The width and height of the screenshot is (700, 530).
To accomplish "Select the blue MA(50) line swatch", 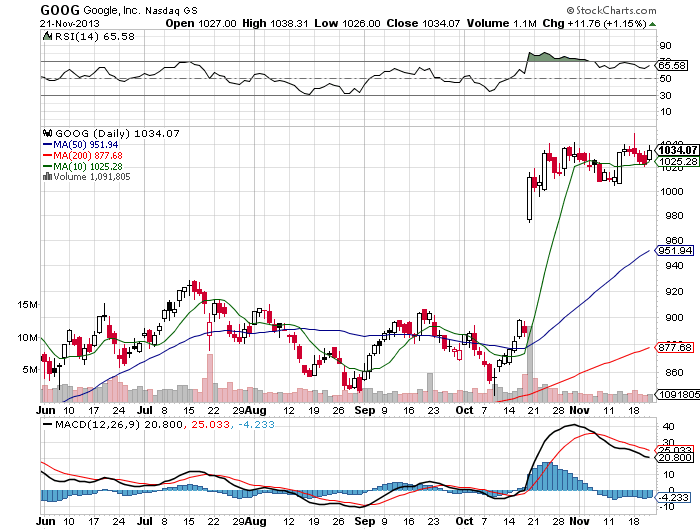I will click(x=47, y=145).
